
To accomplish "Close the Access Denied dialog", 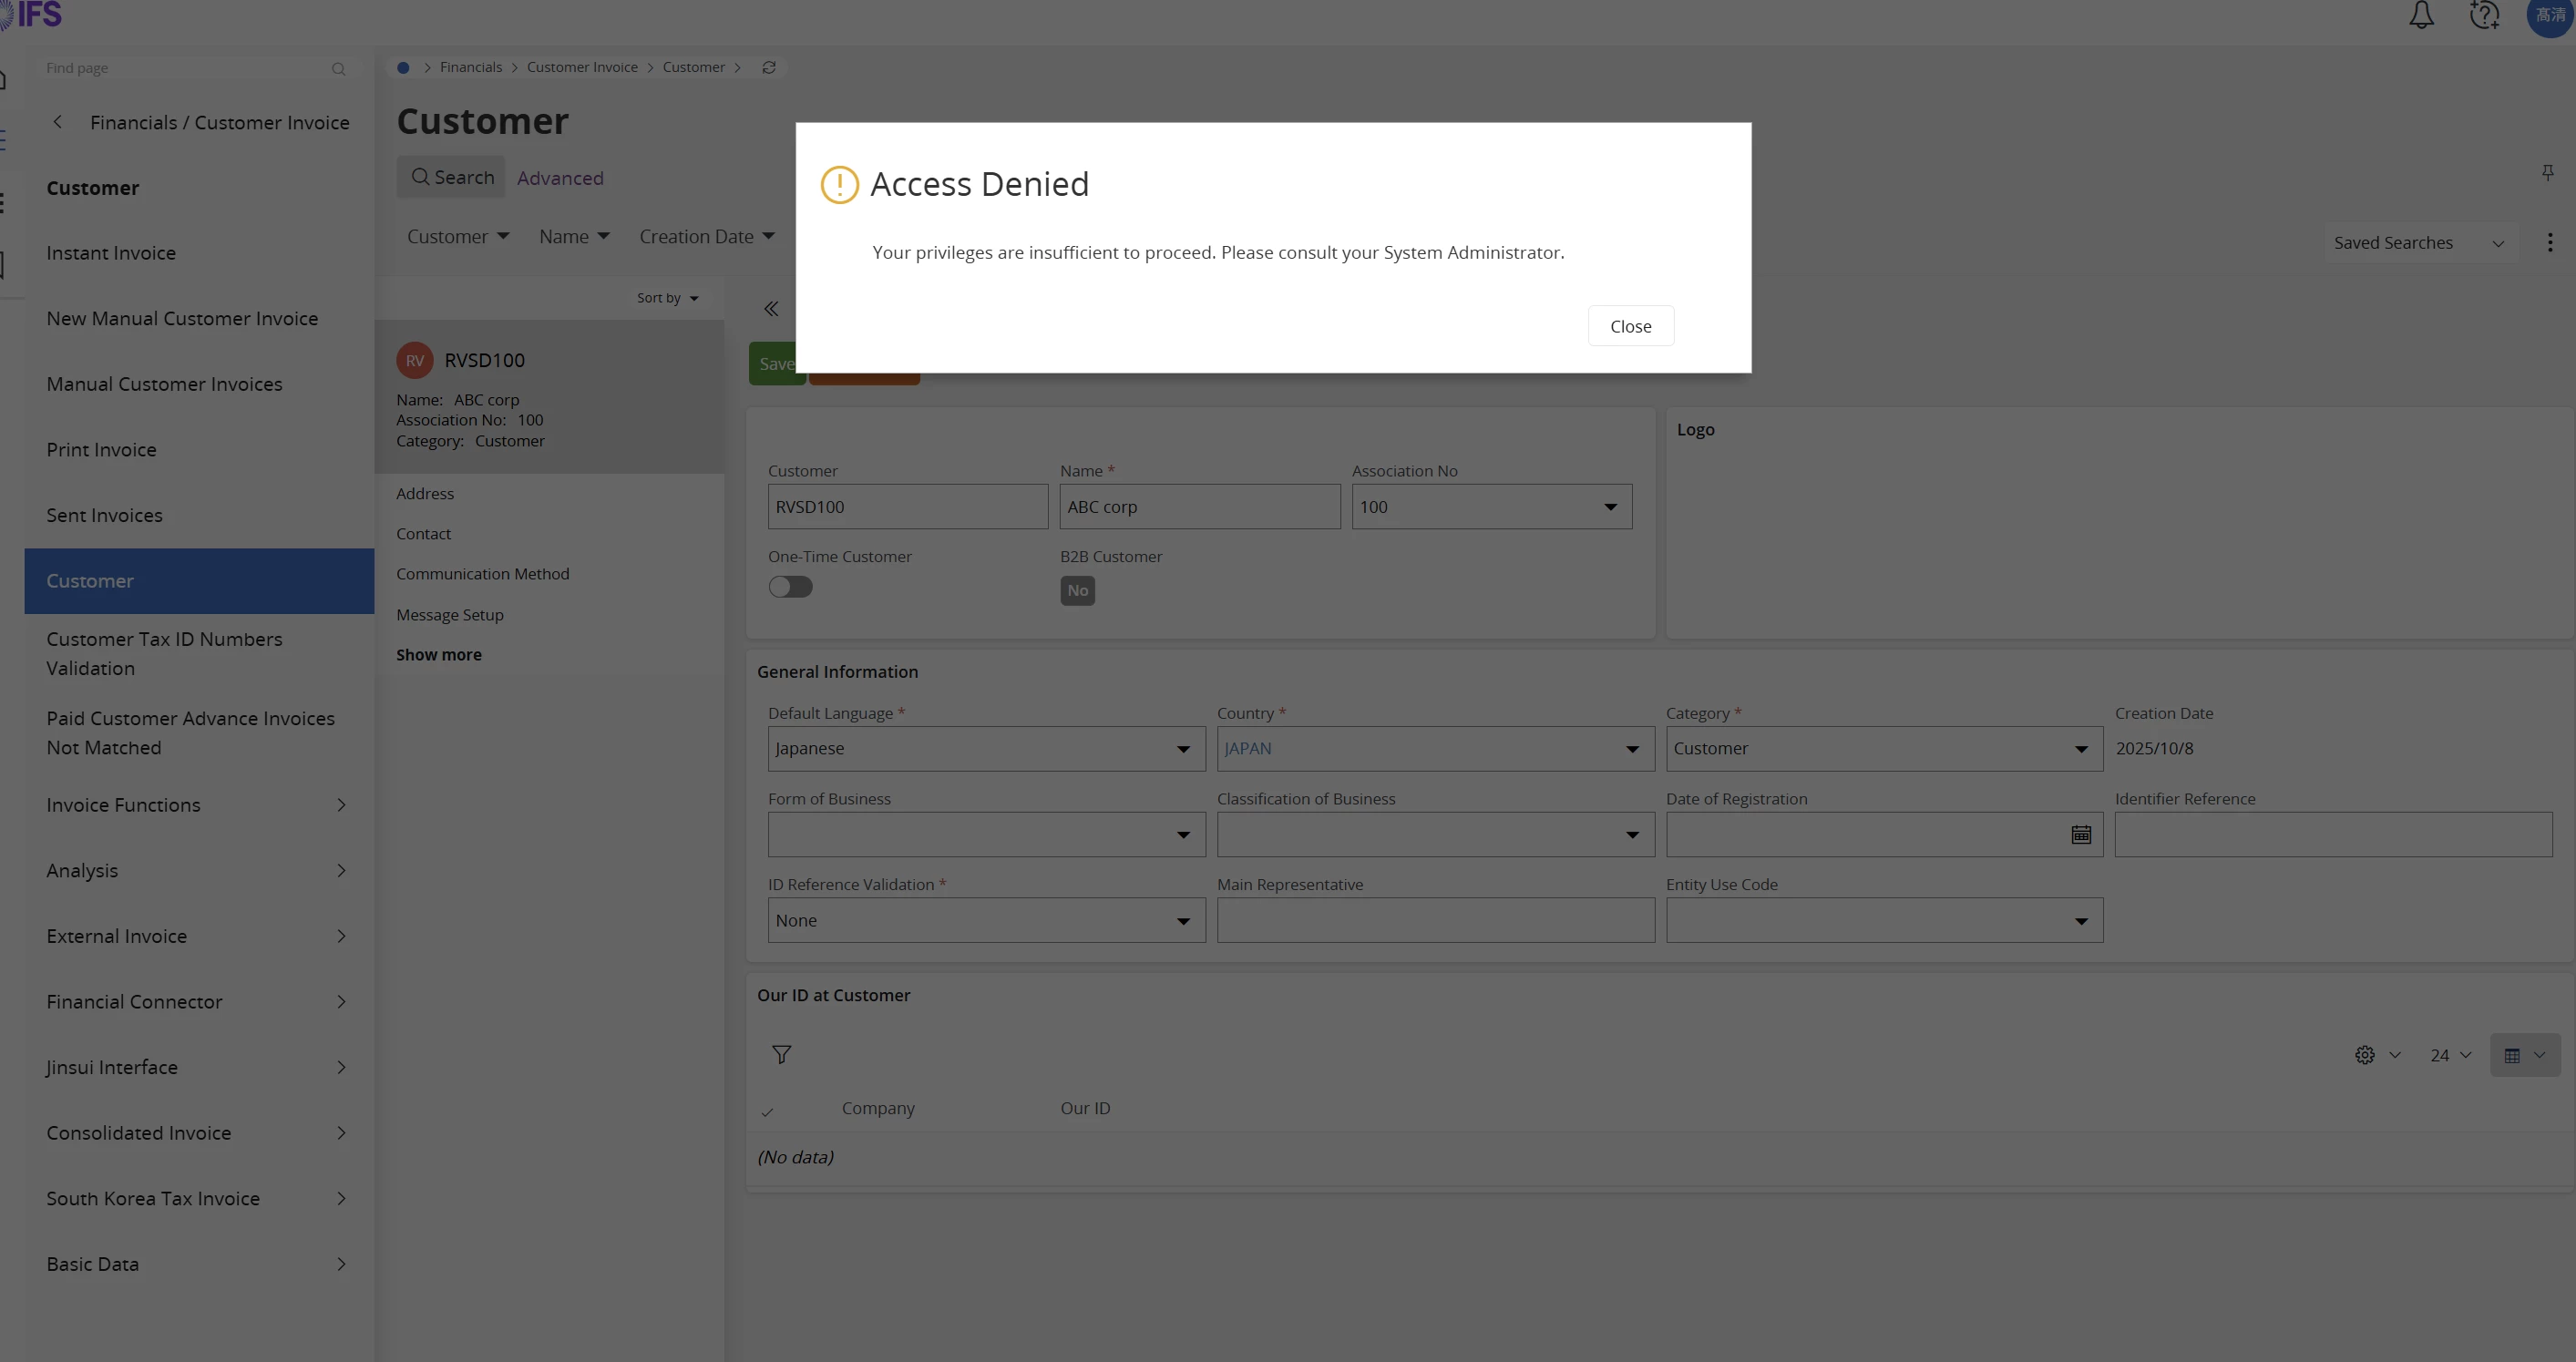I will click(x=1630, y=326).
